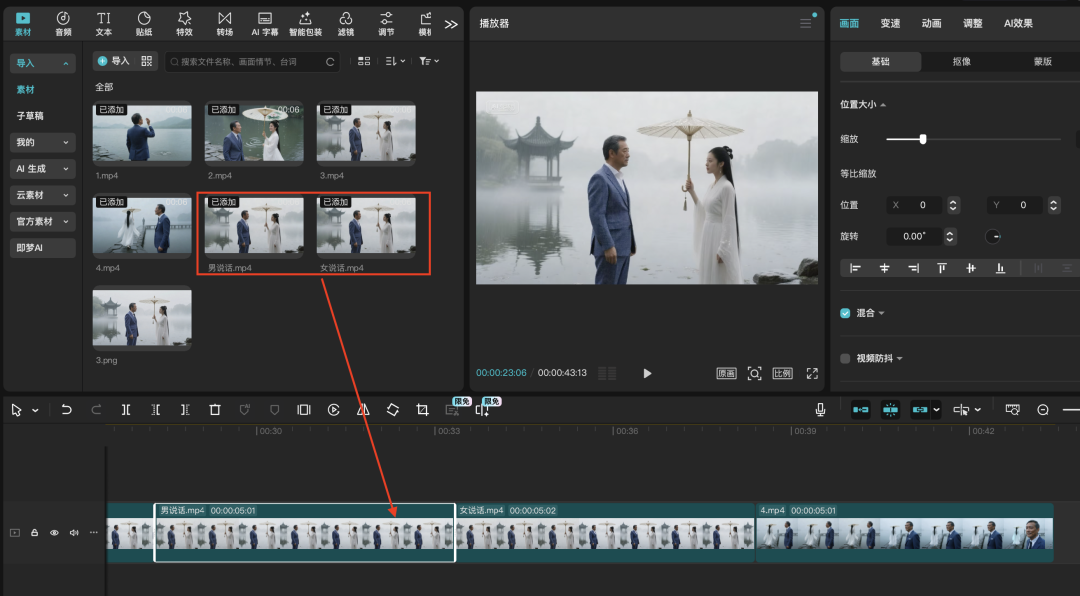Expand the 官方素材 sidebar section

click(43, 221)
